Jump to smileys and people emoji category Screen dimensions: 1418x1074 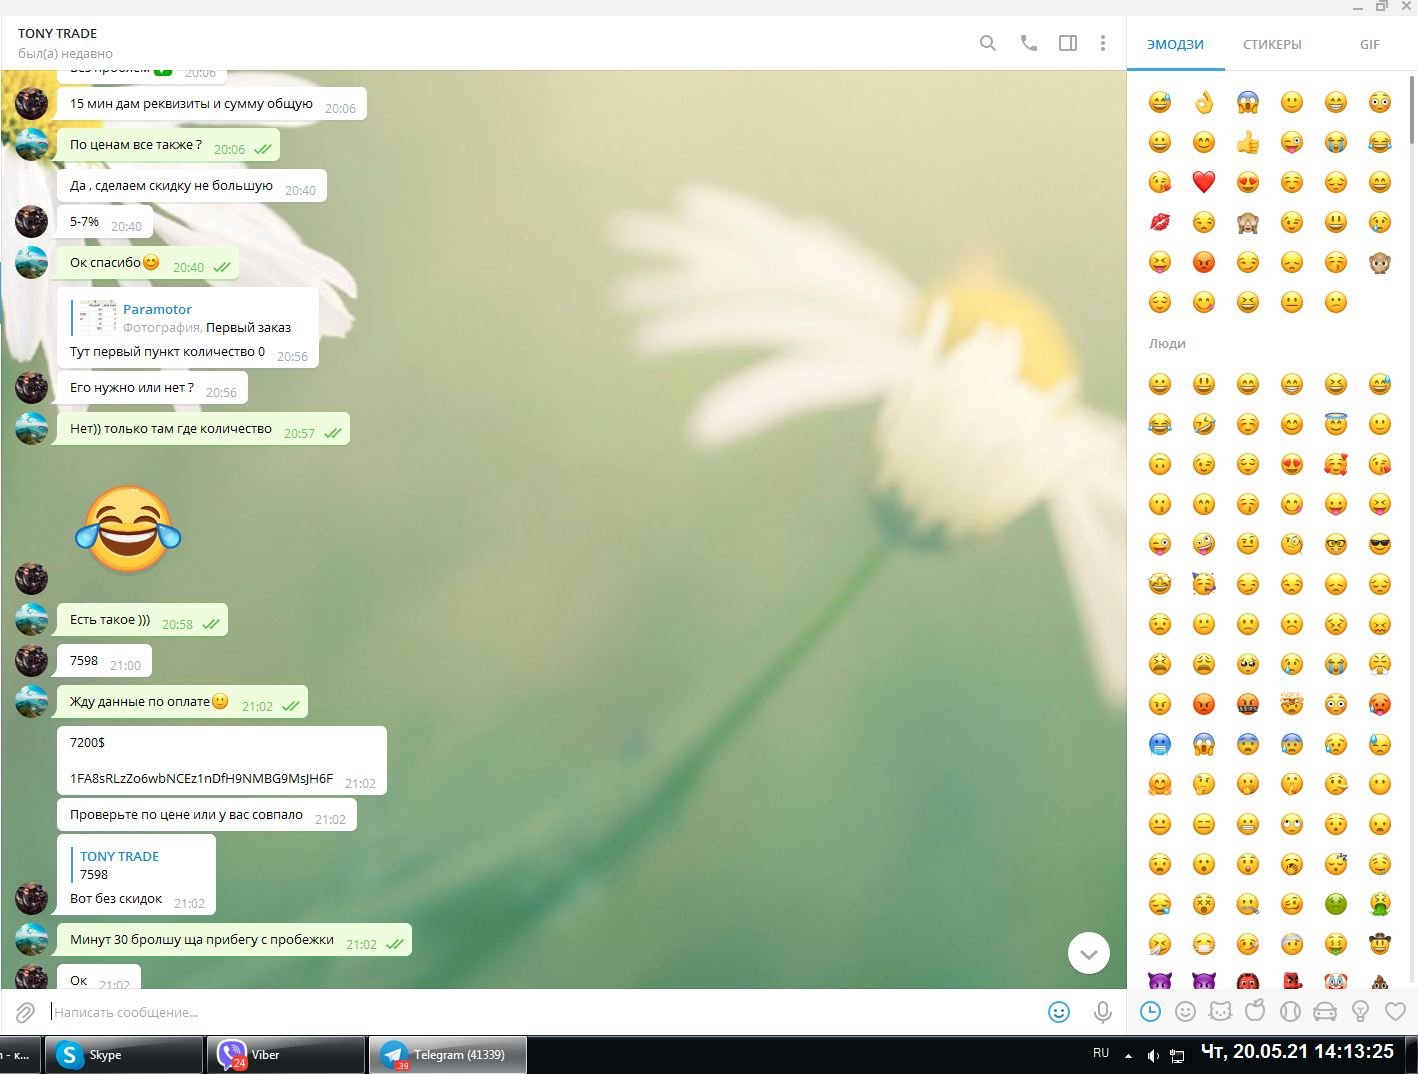tap(1186, 1012)
